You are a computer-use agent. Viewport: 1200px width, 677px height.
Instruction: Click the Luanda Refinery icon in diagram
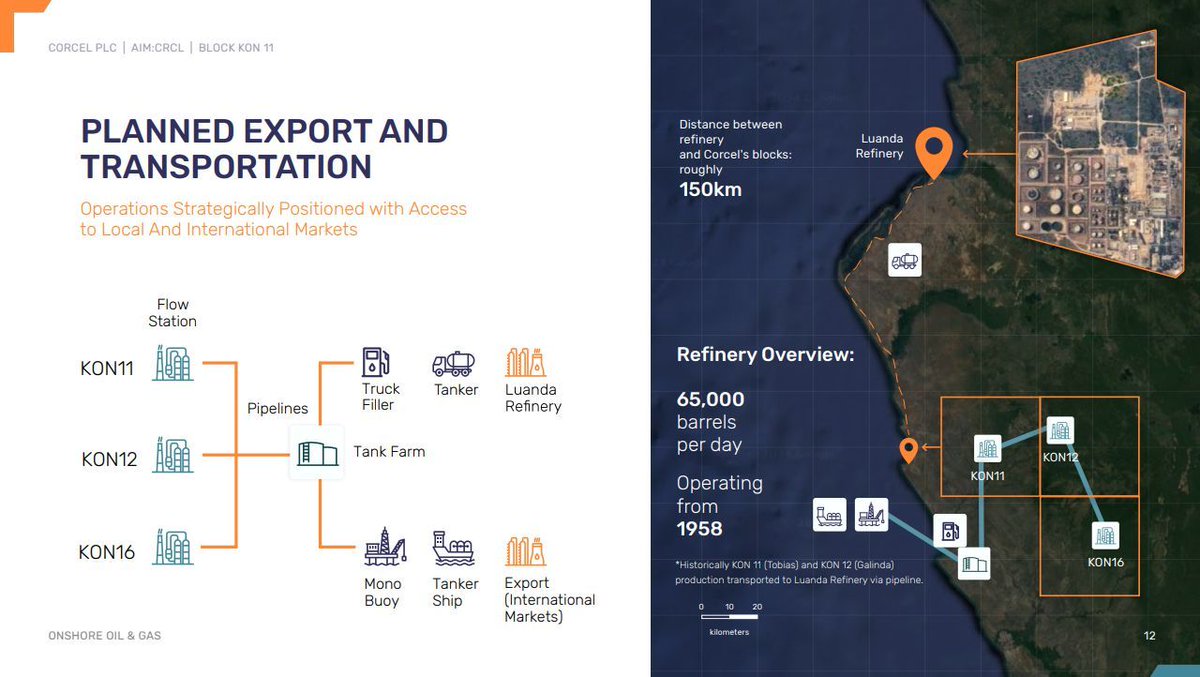(x=527, y=360)
